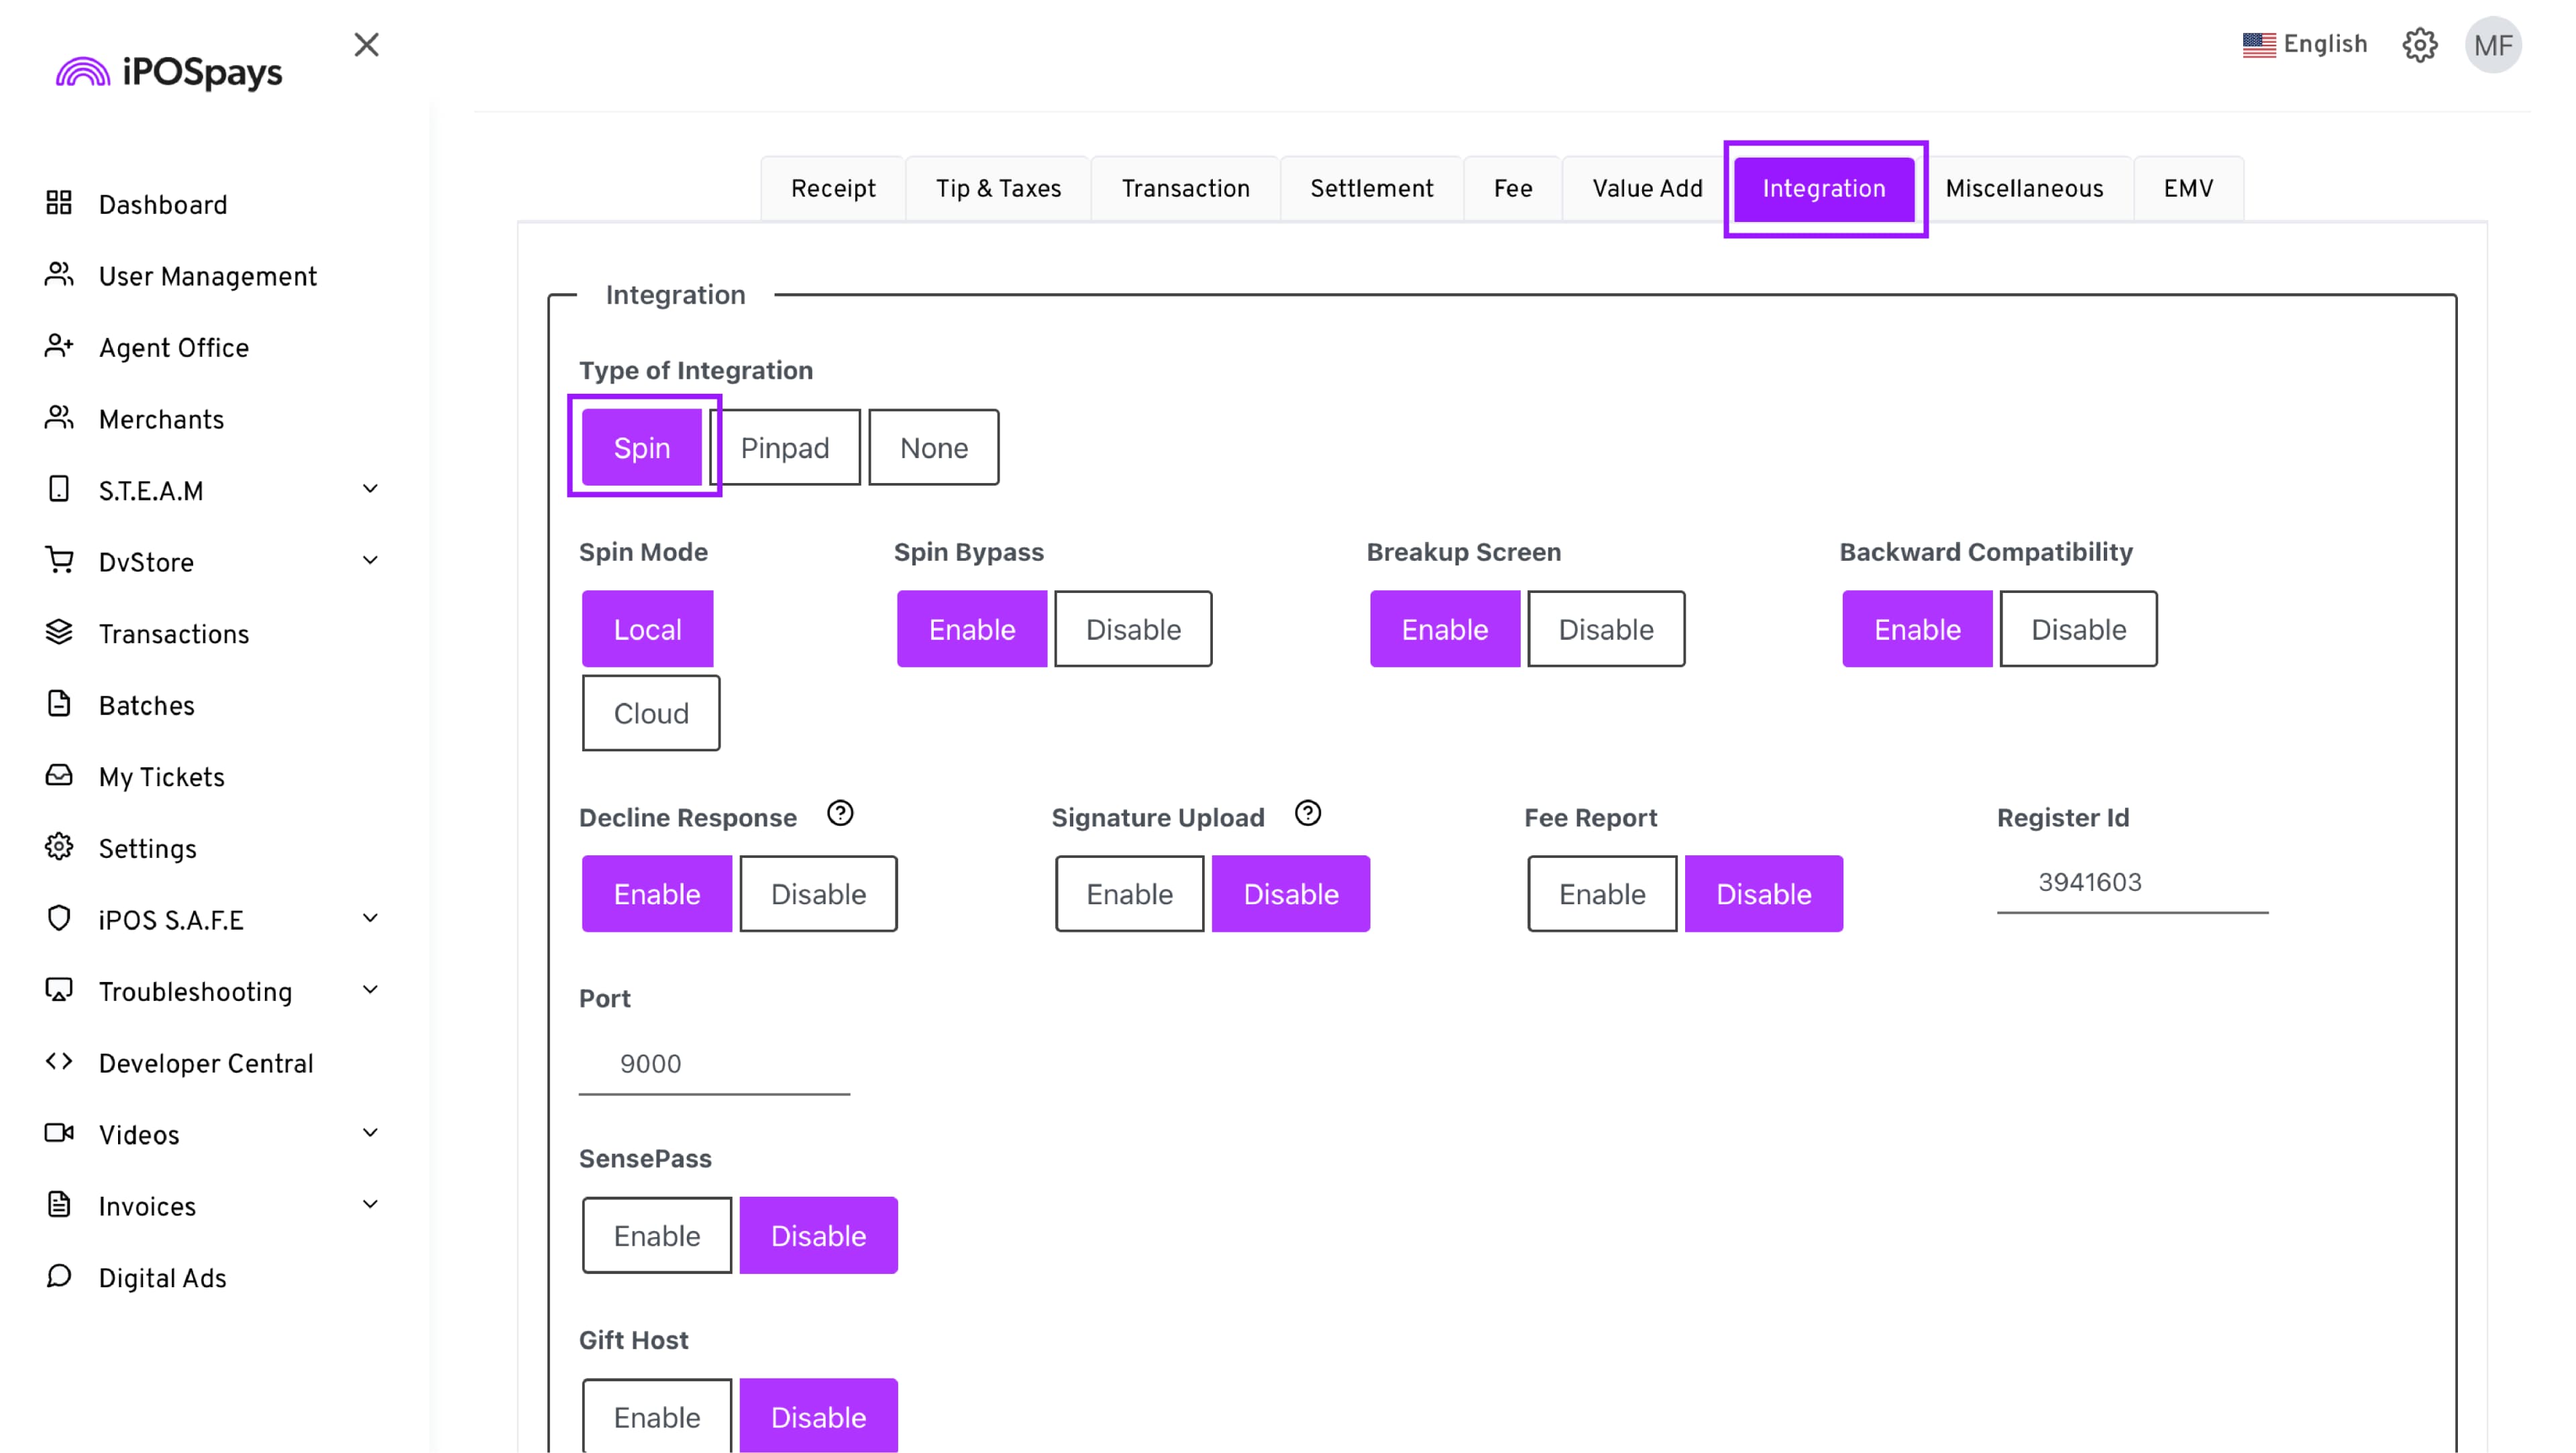Click the Dashboard grid icon

pos(59,204)
